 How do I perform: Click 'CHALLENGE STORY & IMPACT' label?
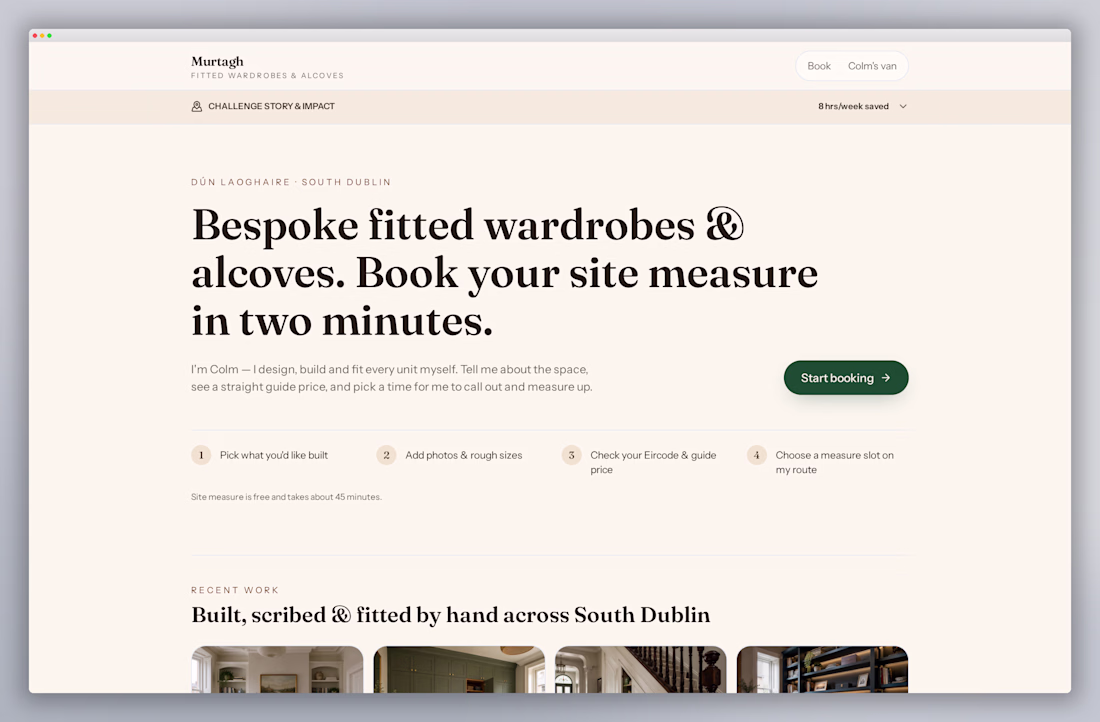coord(271,106)
